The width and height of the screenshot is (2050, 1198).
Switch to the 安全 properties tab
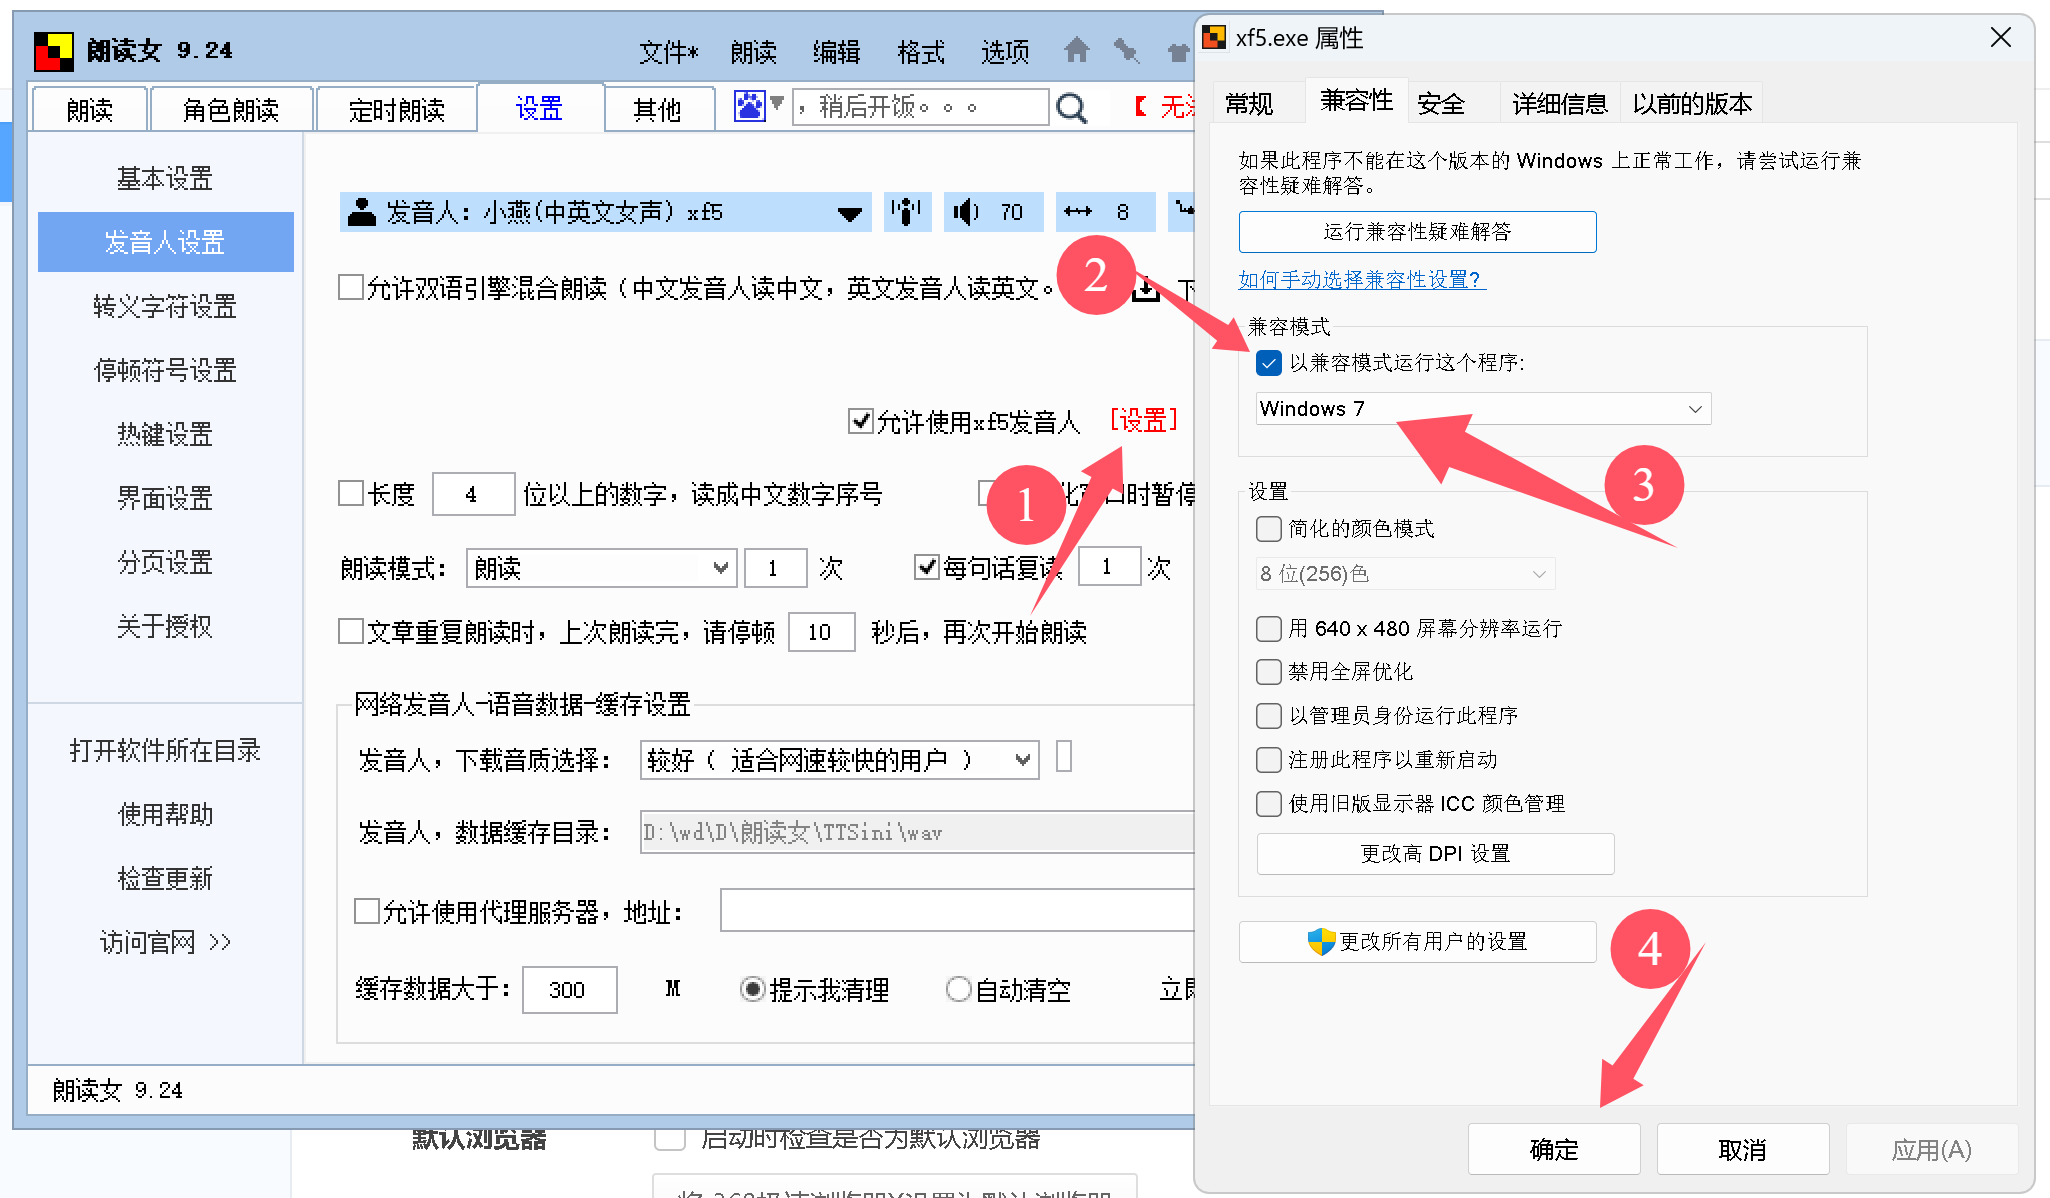pyautogui.click(x=1441, y=103)
